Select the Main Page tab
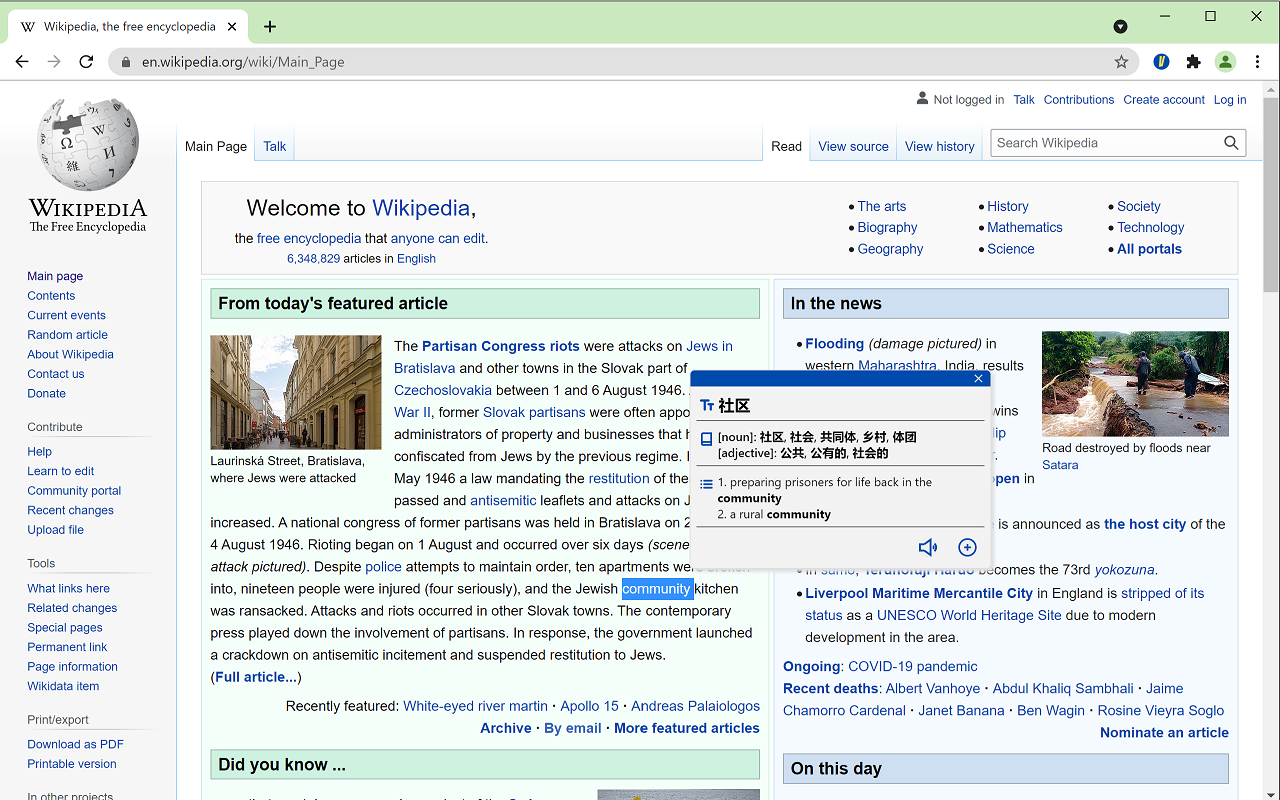 pos(216,146)
